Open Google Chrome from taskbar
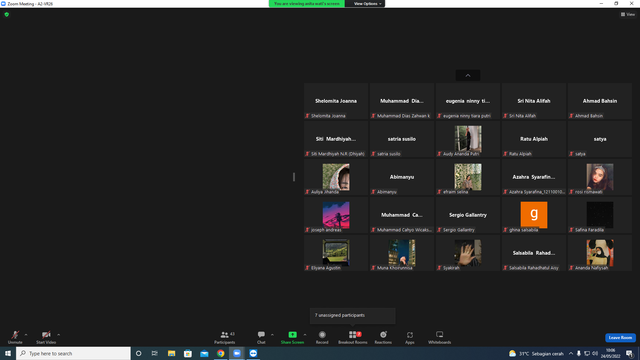Viewport: 640px width, 360px height. coord(220,353)
